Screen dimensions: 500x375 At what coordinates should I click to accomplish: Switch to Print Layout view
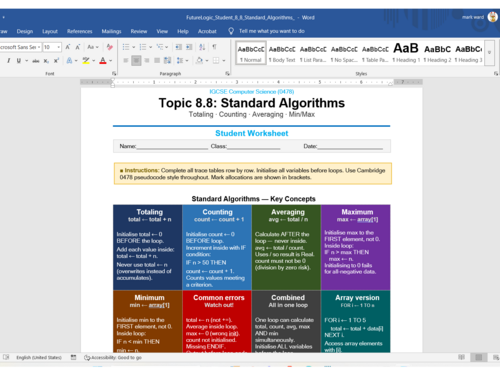(479, 357)
